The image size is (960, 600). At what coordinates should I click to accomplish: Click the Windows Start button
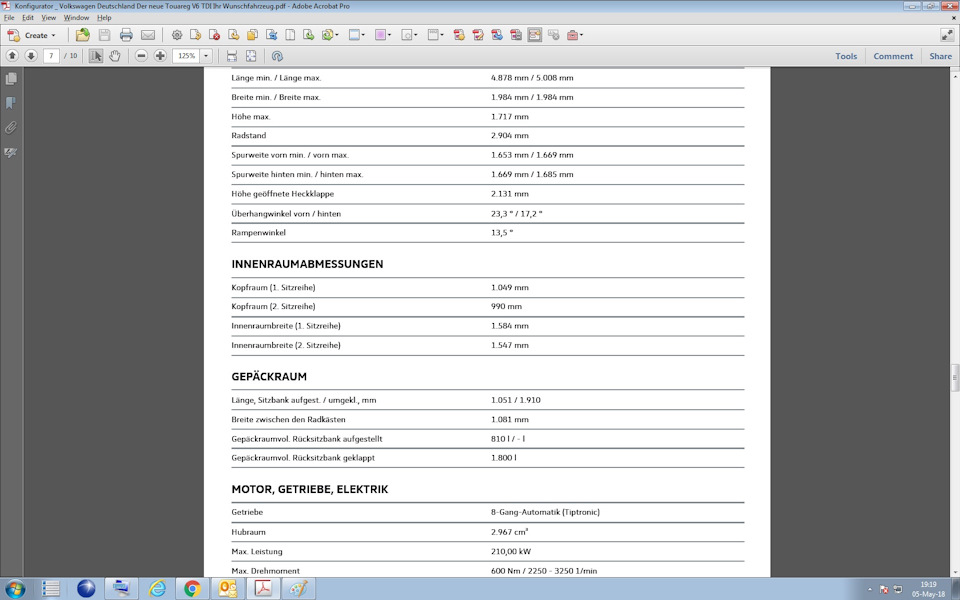[x=15, y=588]
